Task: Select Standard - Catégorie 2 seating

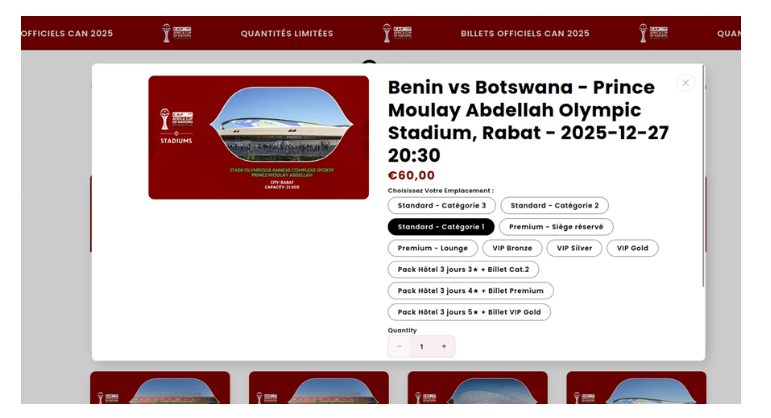Action: [554, 206]
